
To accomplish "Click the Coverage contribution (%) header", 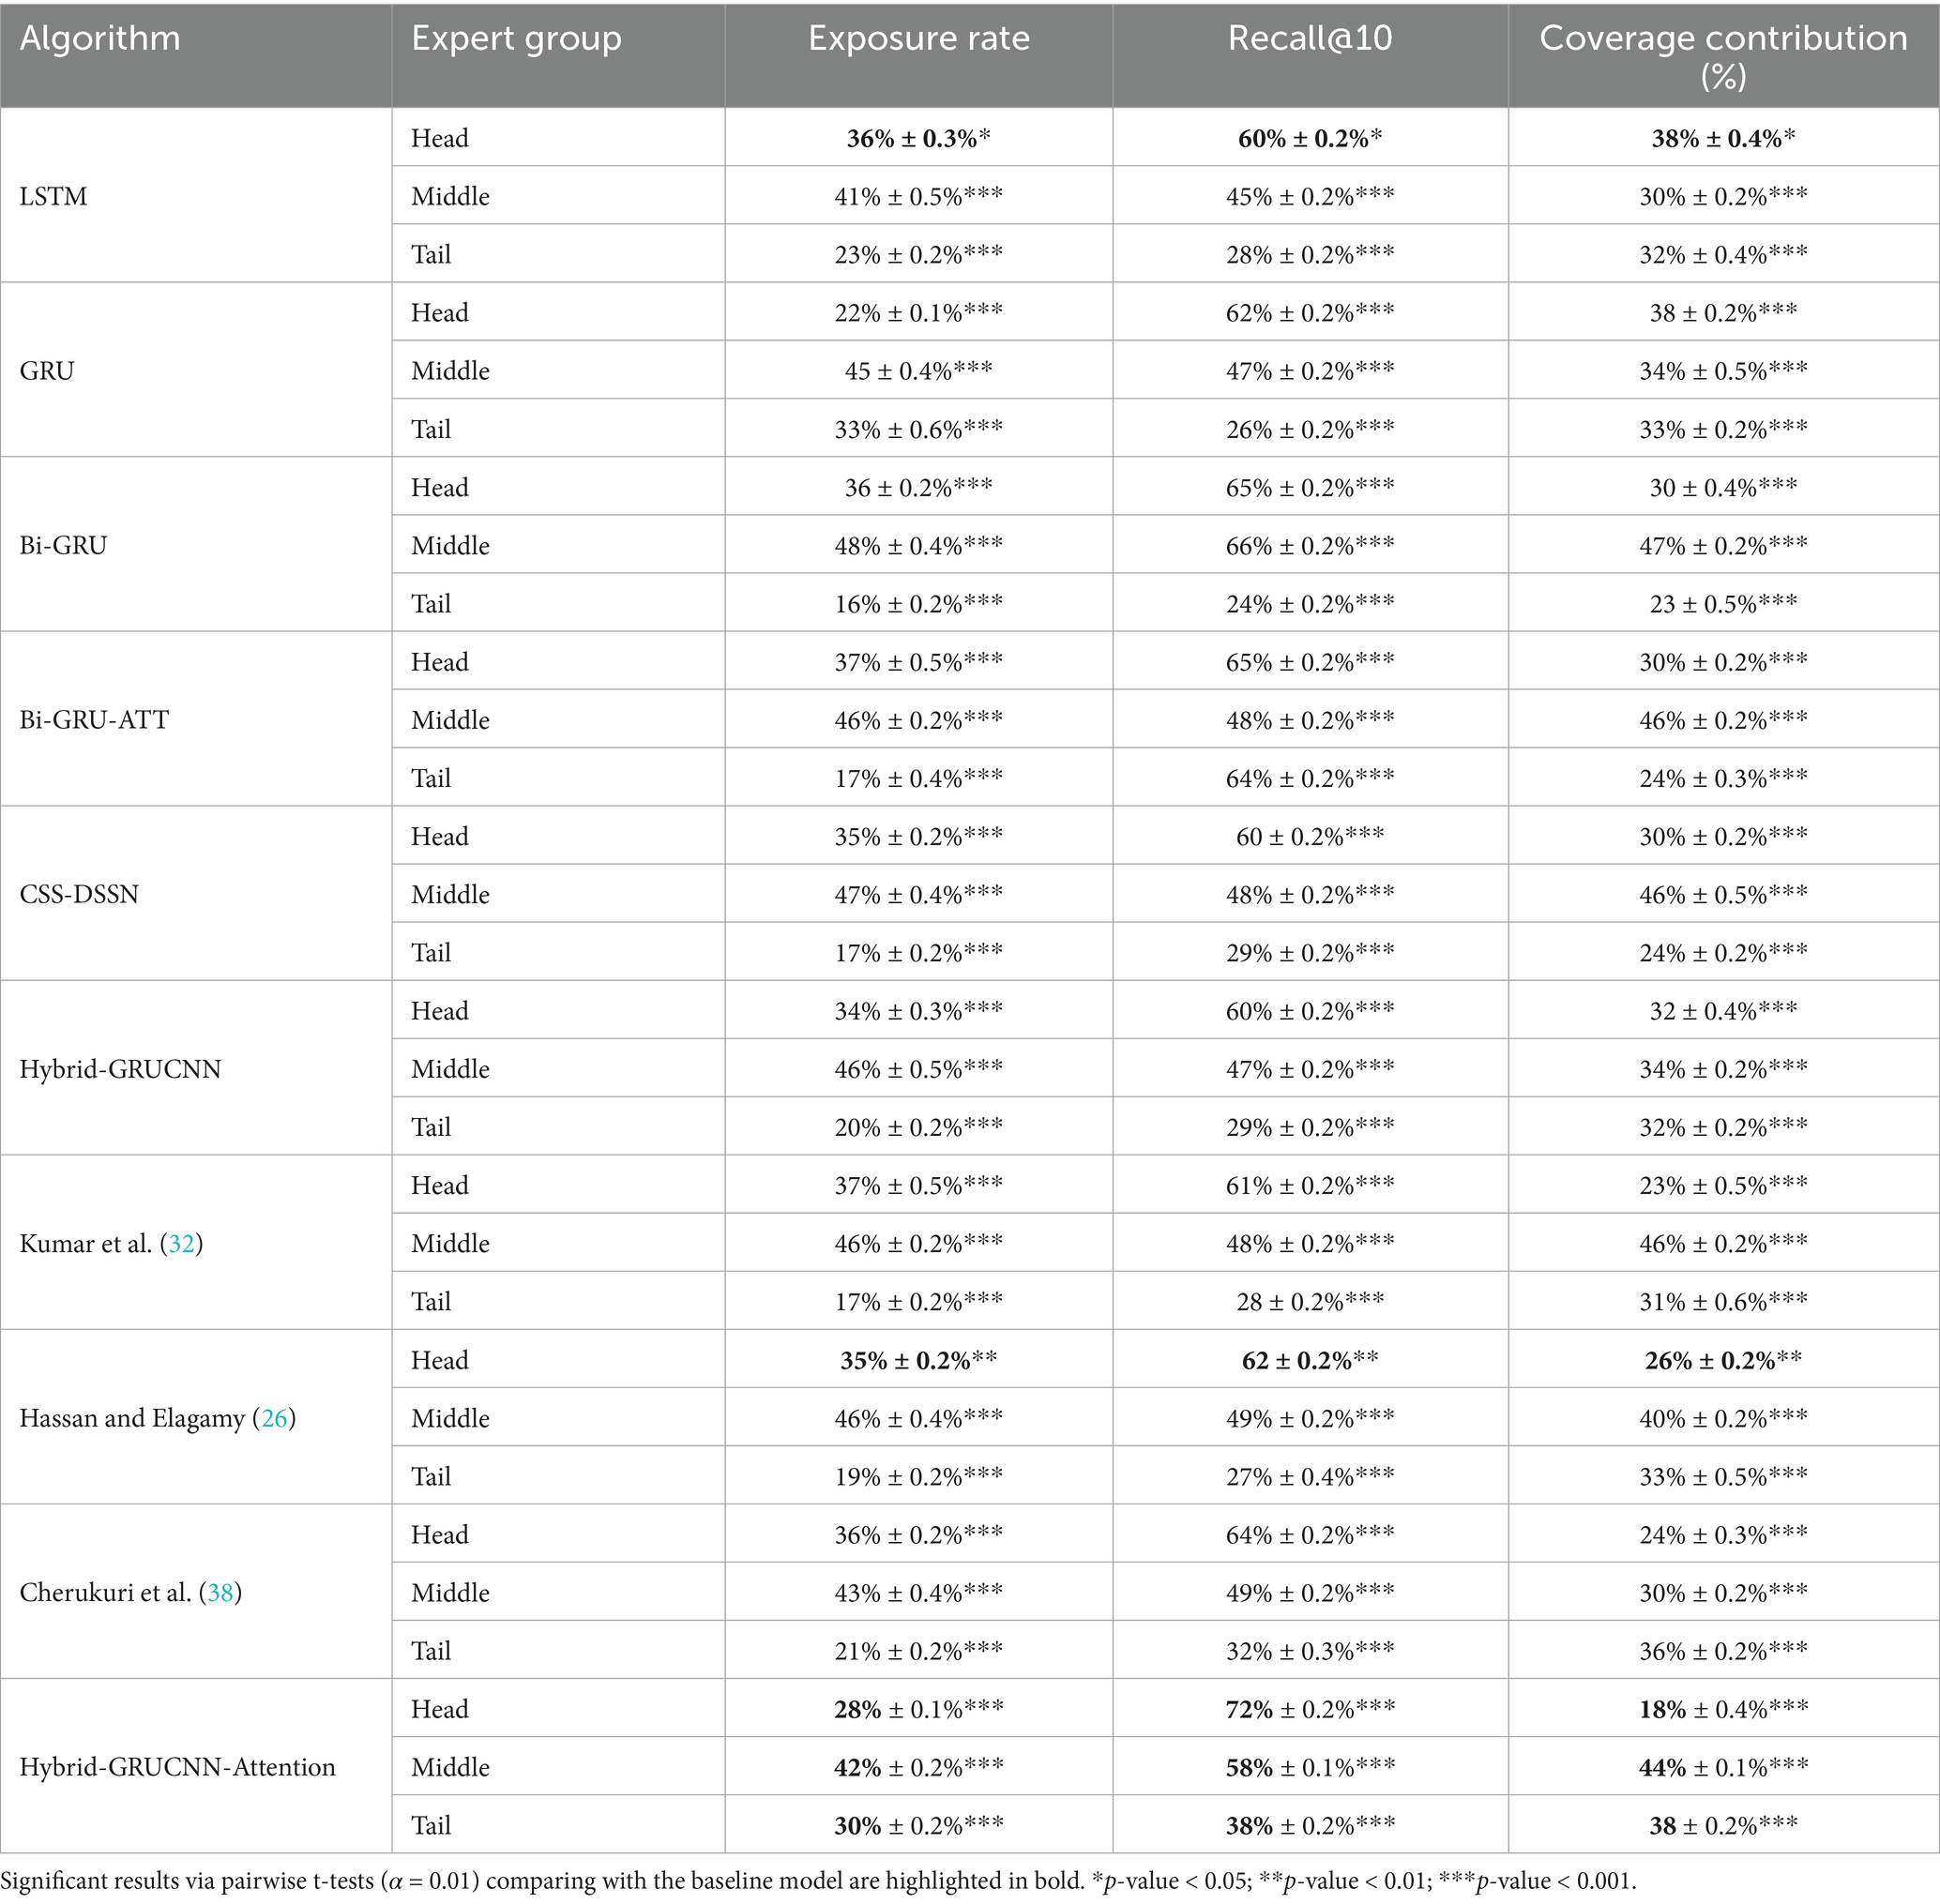I will click(1723, 56).
